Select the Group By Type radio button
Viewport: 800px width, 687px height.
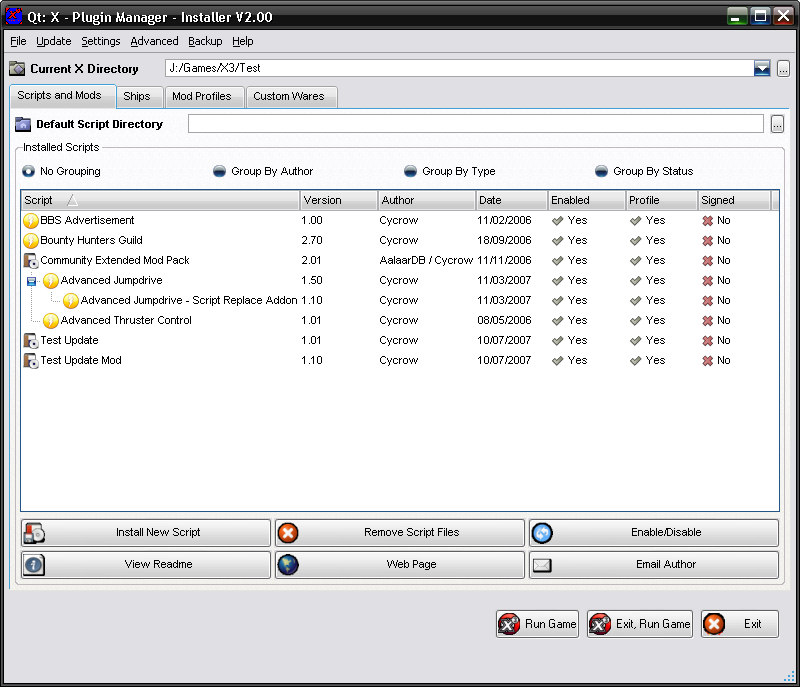410,171
